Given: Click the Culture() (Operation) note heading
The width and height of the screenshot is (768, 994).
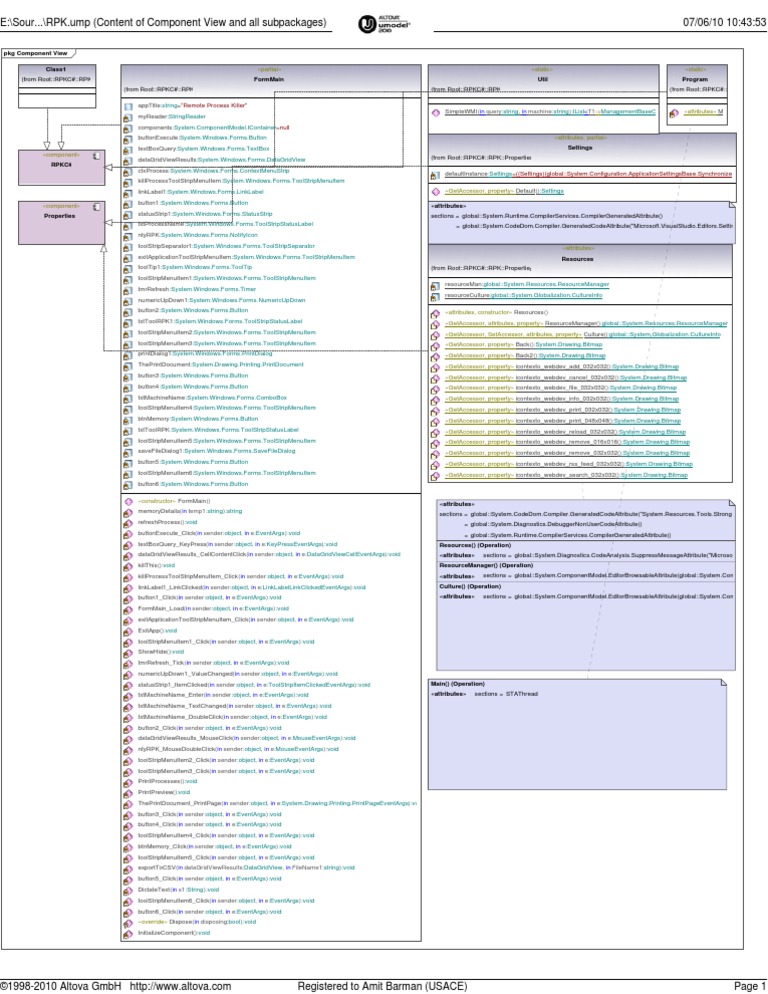Looking at the screenshot, I should point(470,586).
